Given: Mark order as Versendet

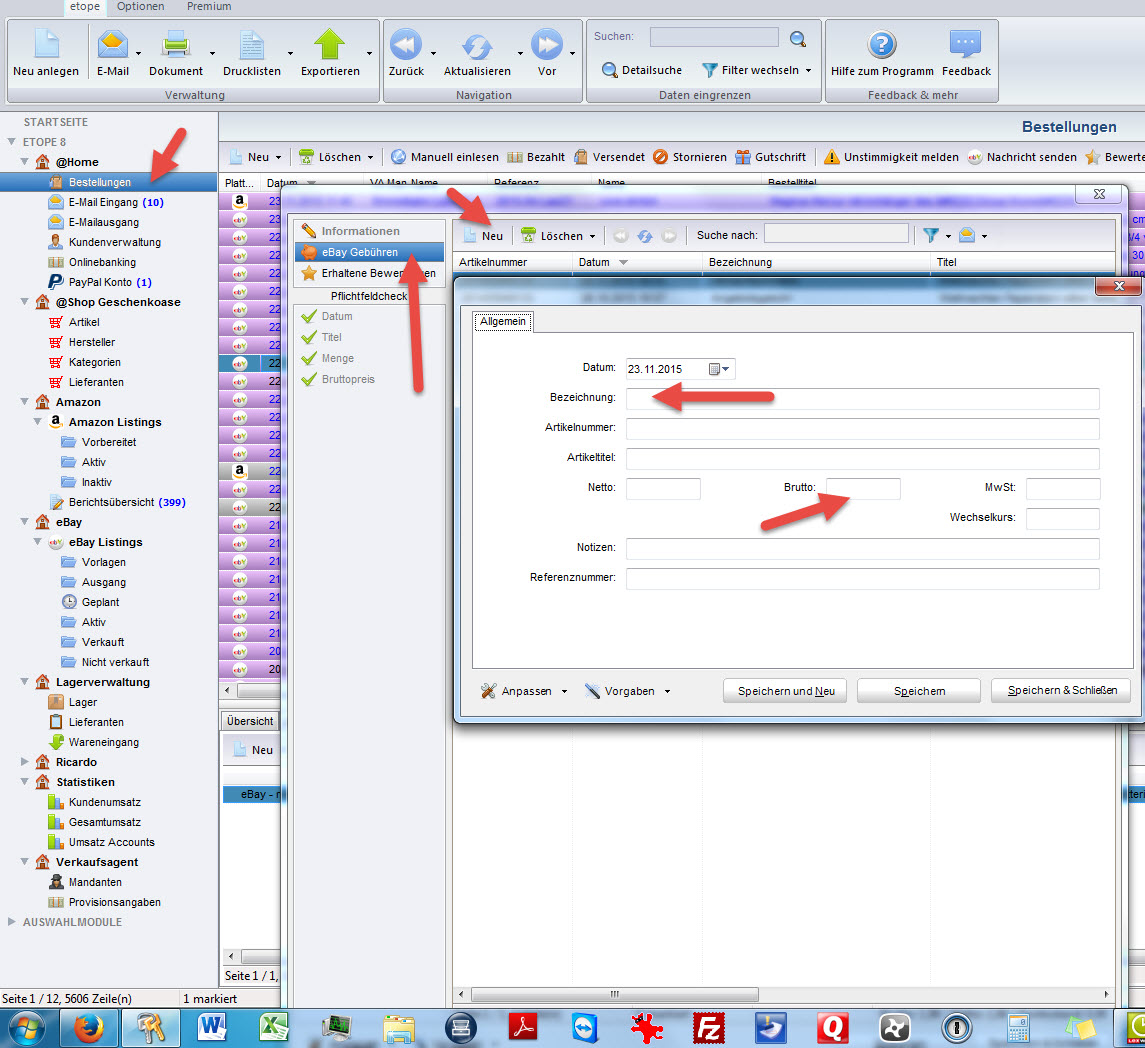Looking at the screenshot, I should (x=610, y=157).
